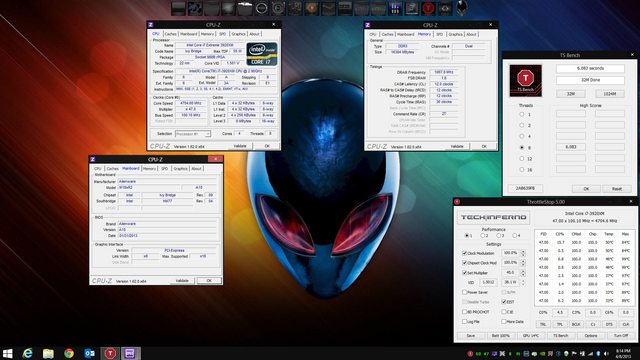Open the taskbar clock and date
The height and width of the screenshot is (360, 640).
[623, 353]
